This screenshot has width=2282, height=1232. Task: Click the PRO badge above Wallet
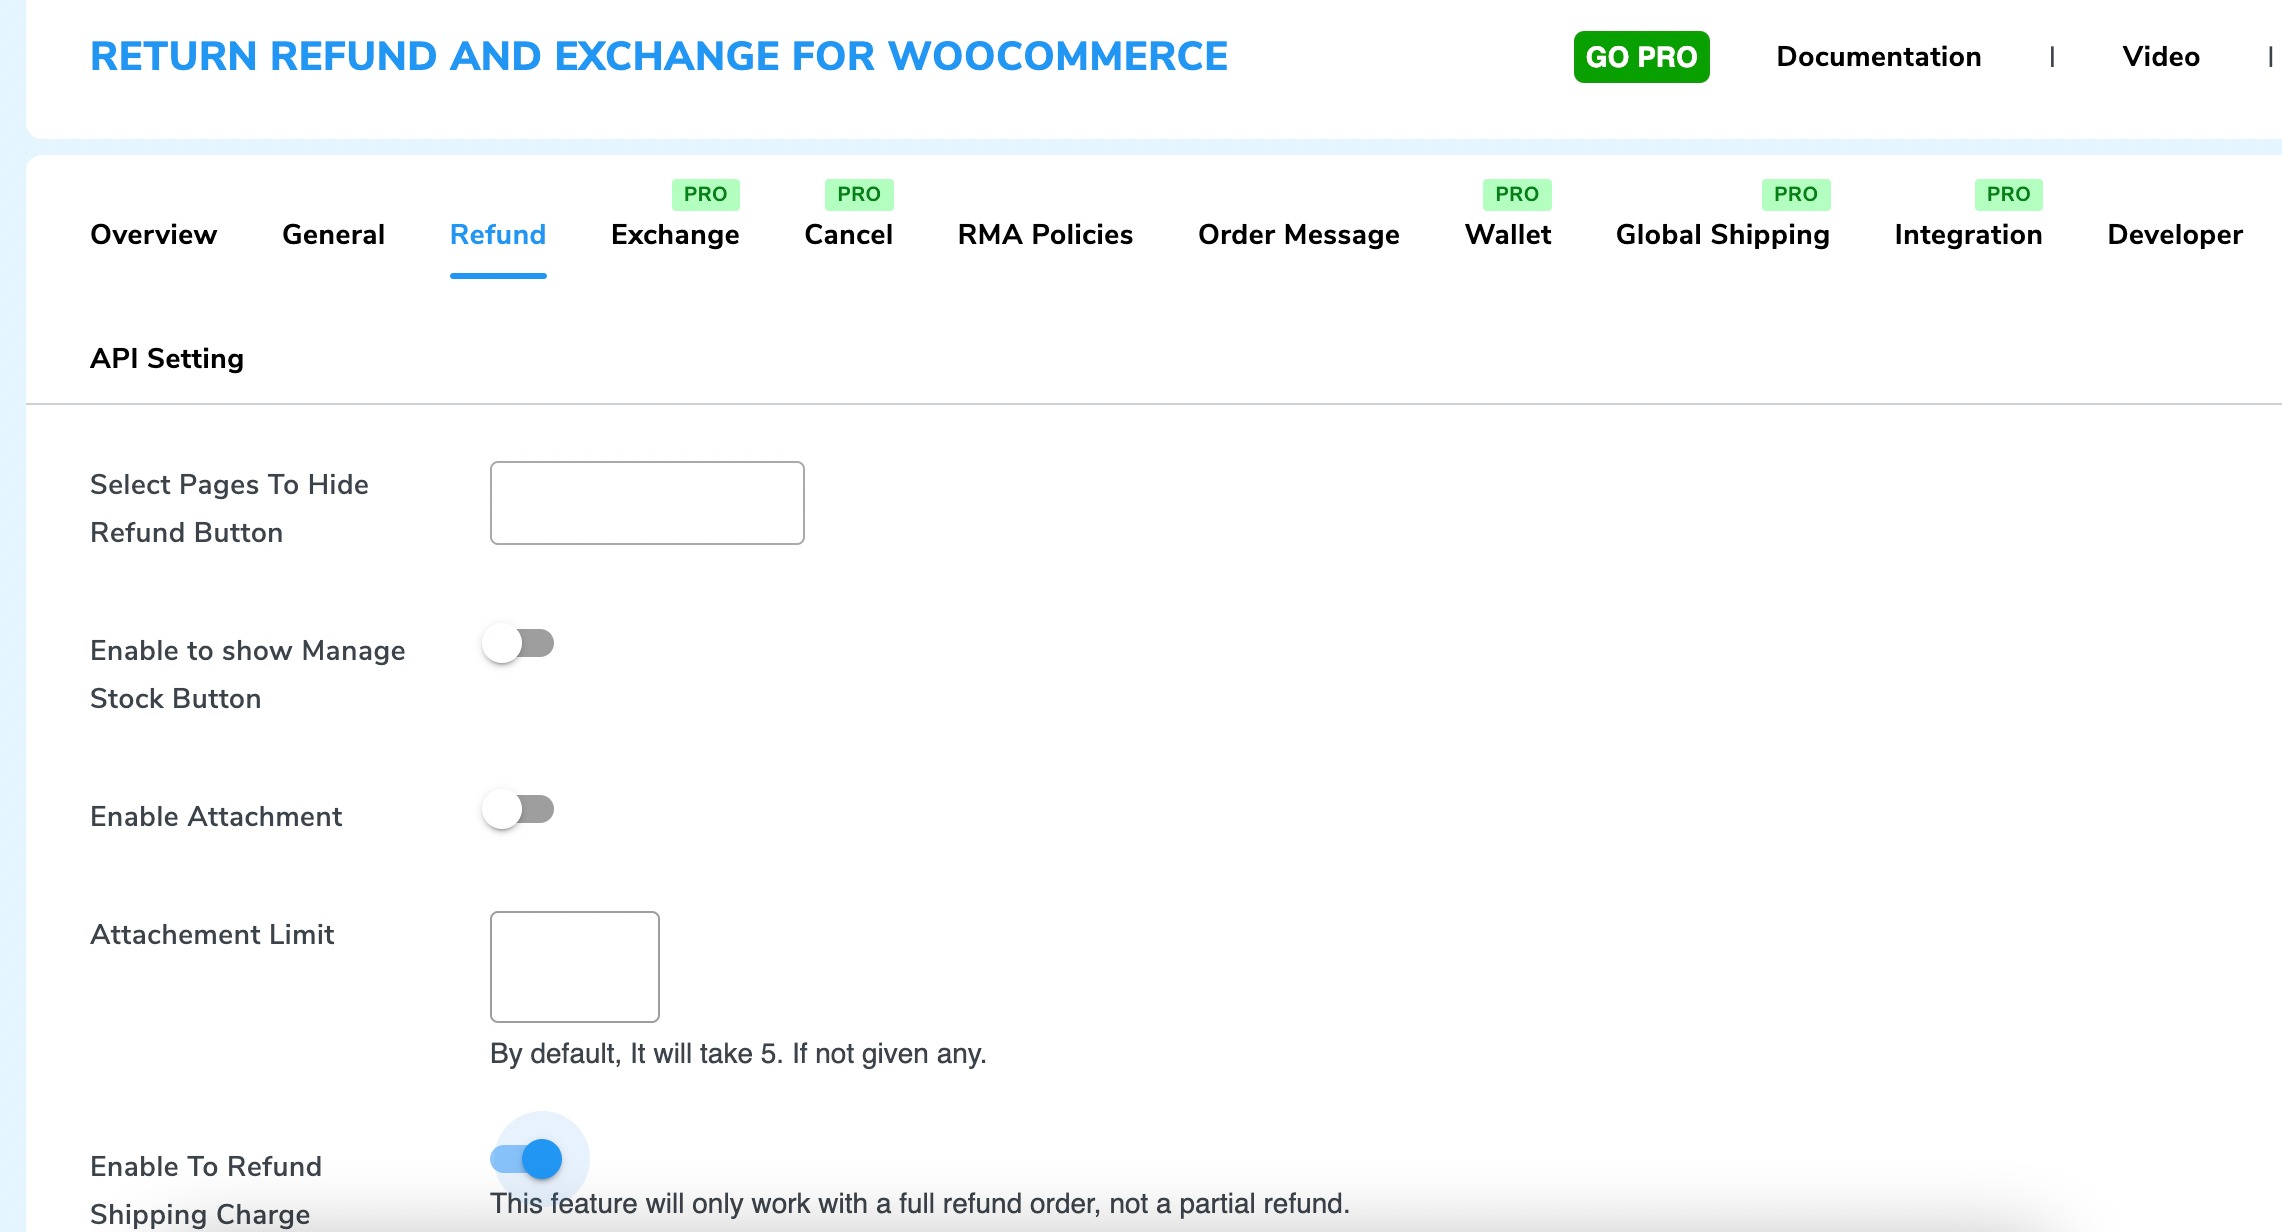pyautogui.click(x=1517, y=194)
